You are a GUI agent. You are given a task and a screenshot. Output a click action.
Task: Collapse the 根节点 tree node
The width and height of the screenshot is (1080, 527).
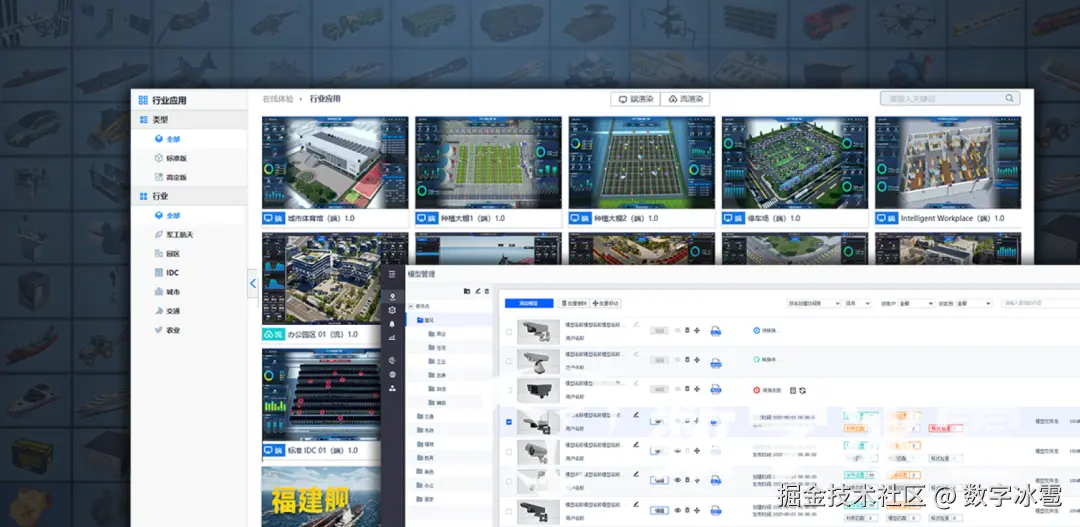click(x=411, y=306)
